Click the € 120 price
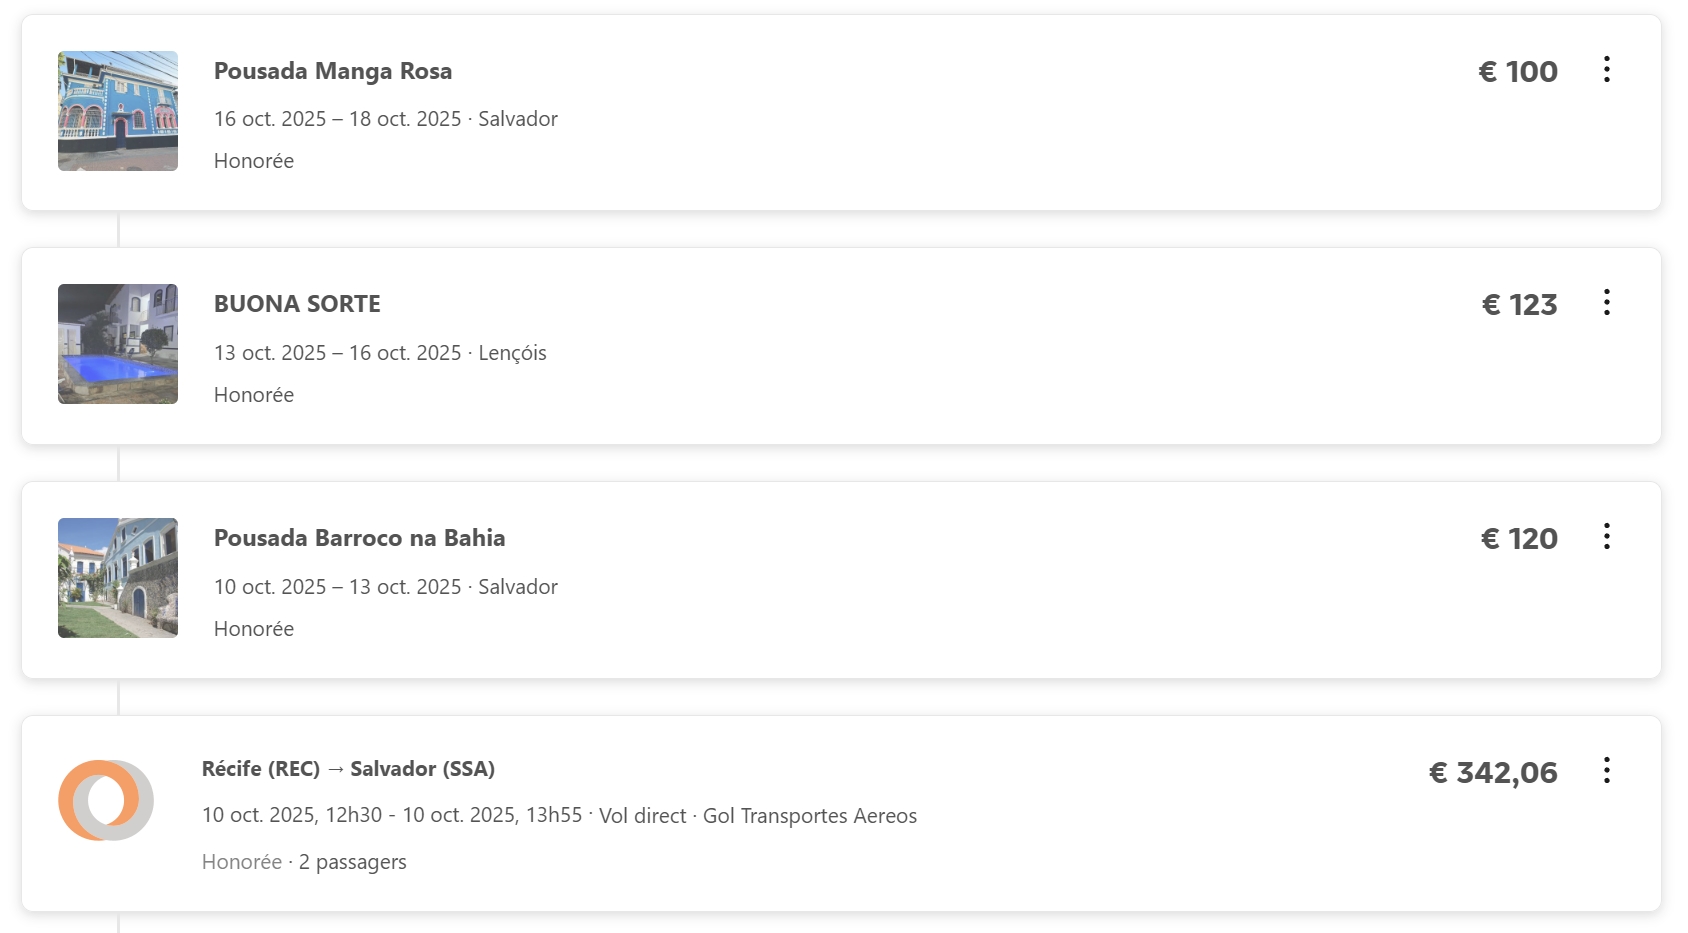 coord(1519,539)
